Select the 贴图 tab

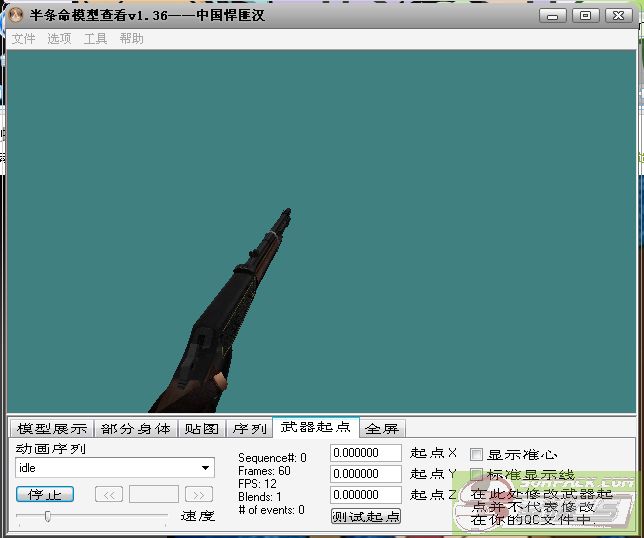click(201, 428)
